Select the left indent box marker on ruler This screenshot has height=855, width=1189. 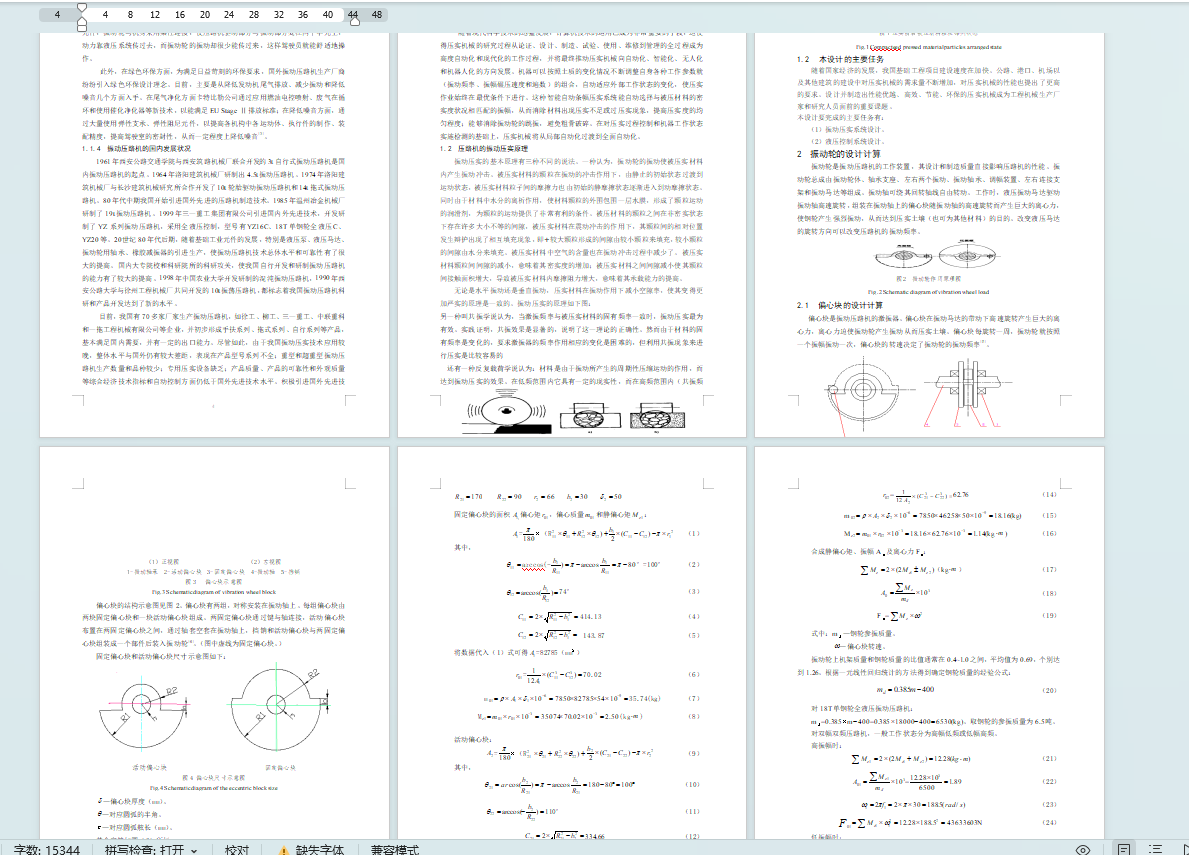[82, 27]
